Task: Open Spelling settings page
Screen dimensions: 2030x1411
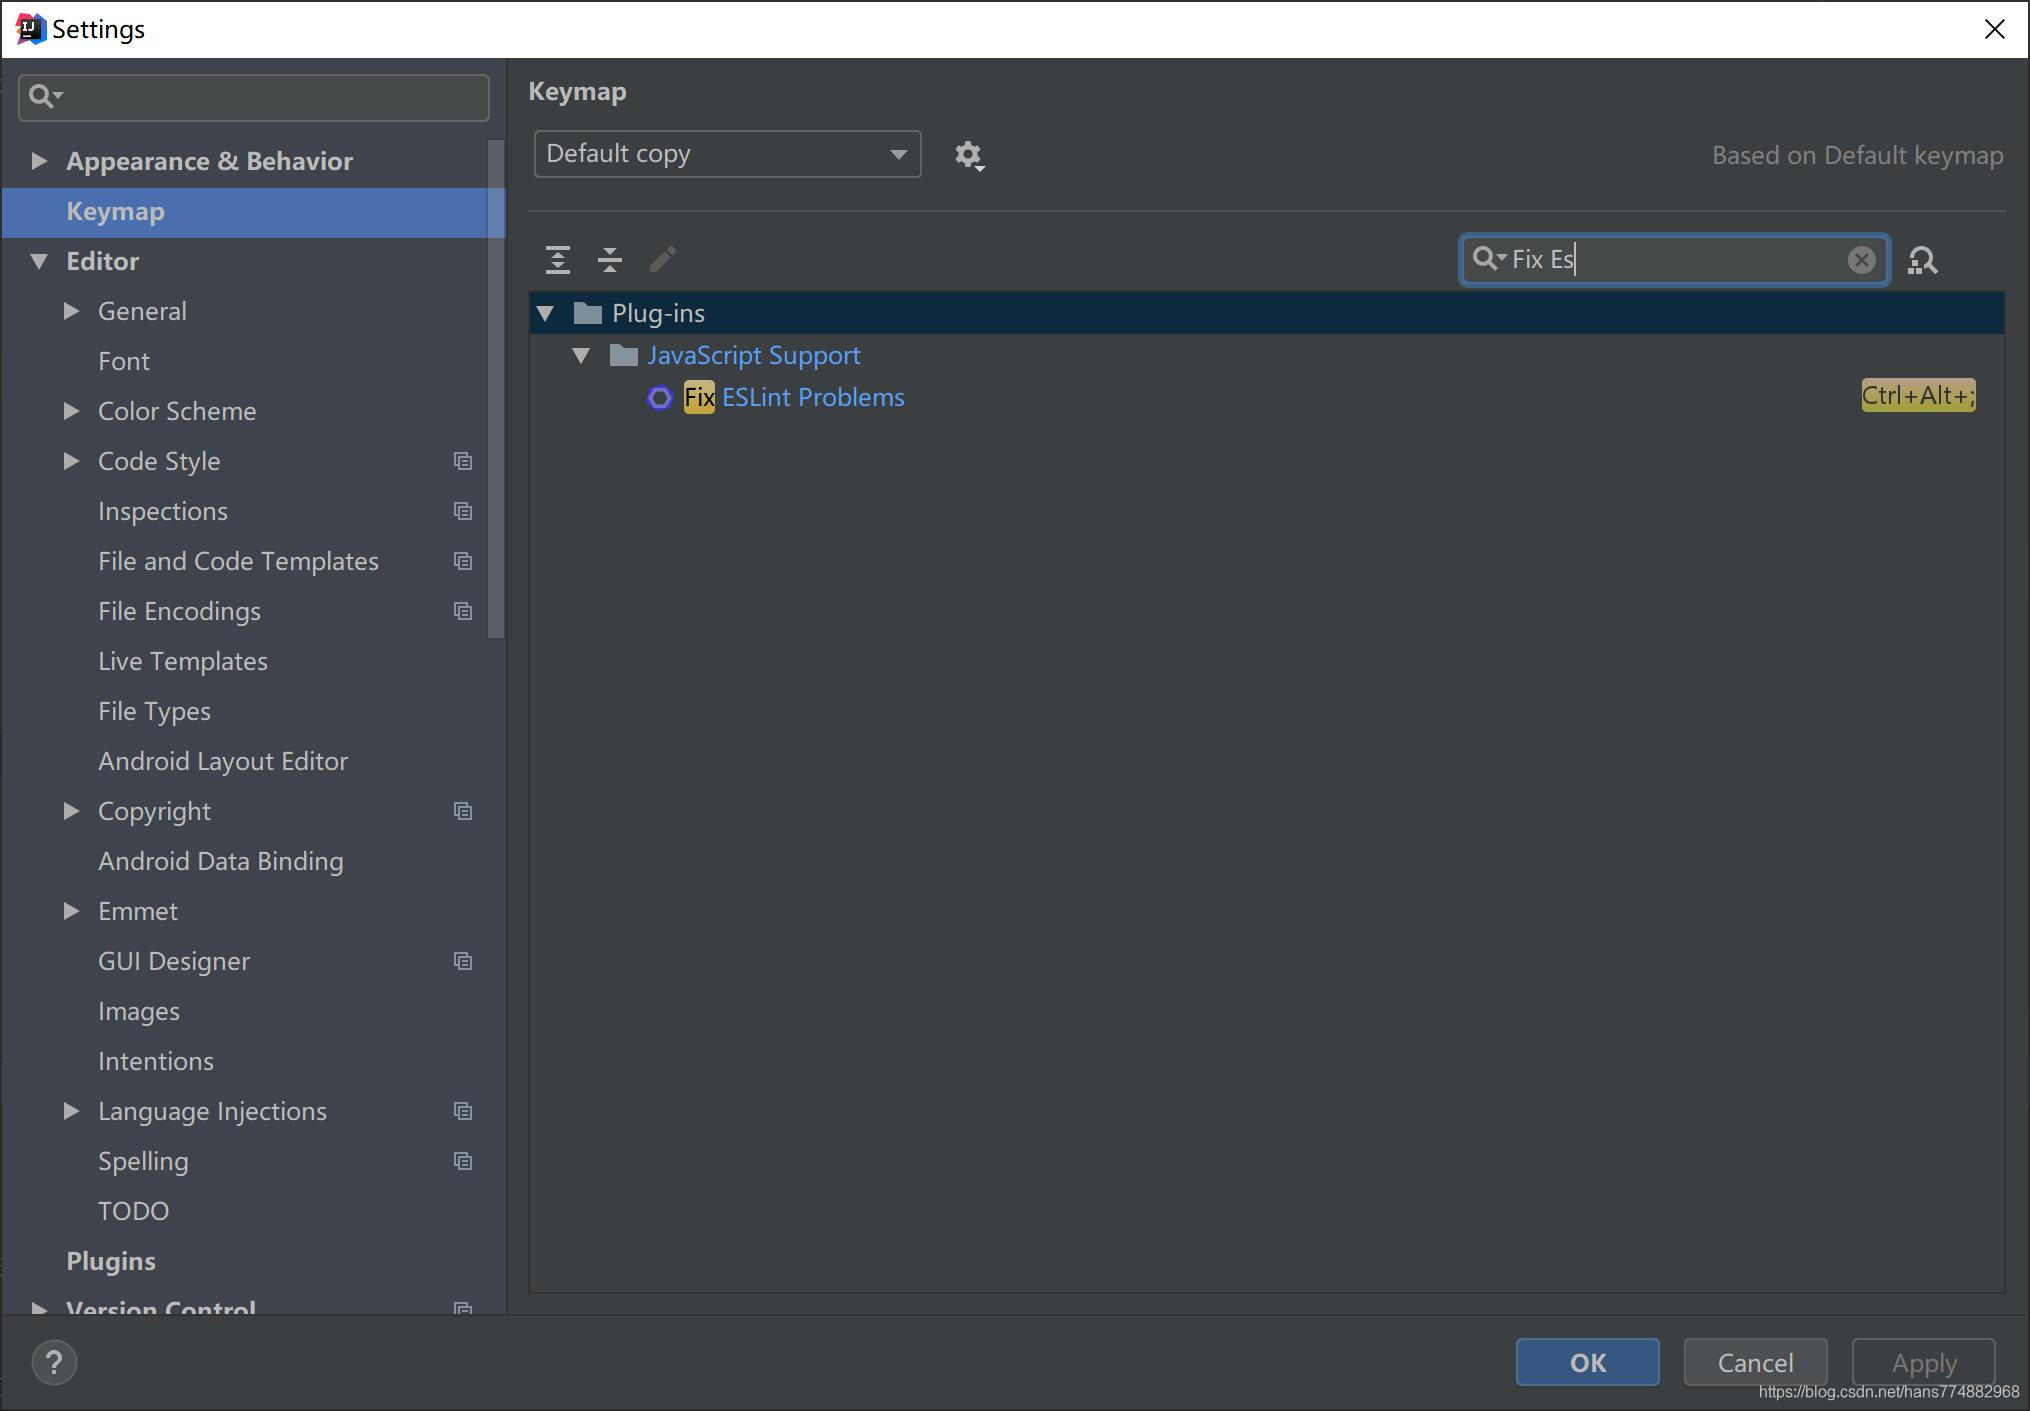Action: (143, 1161)
